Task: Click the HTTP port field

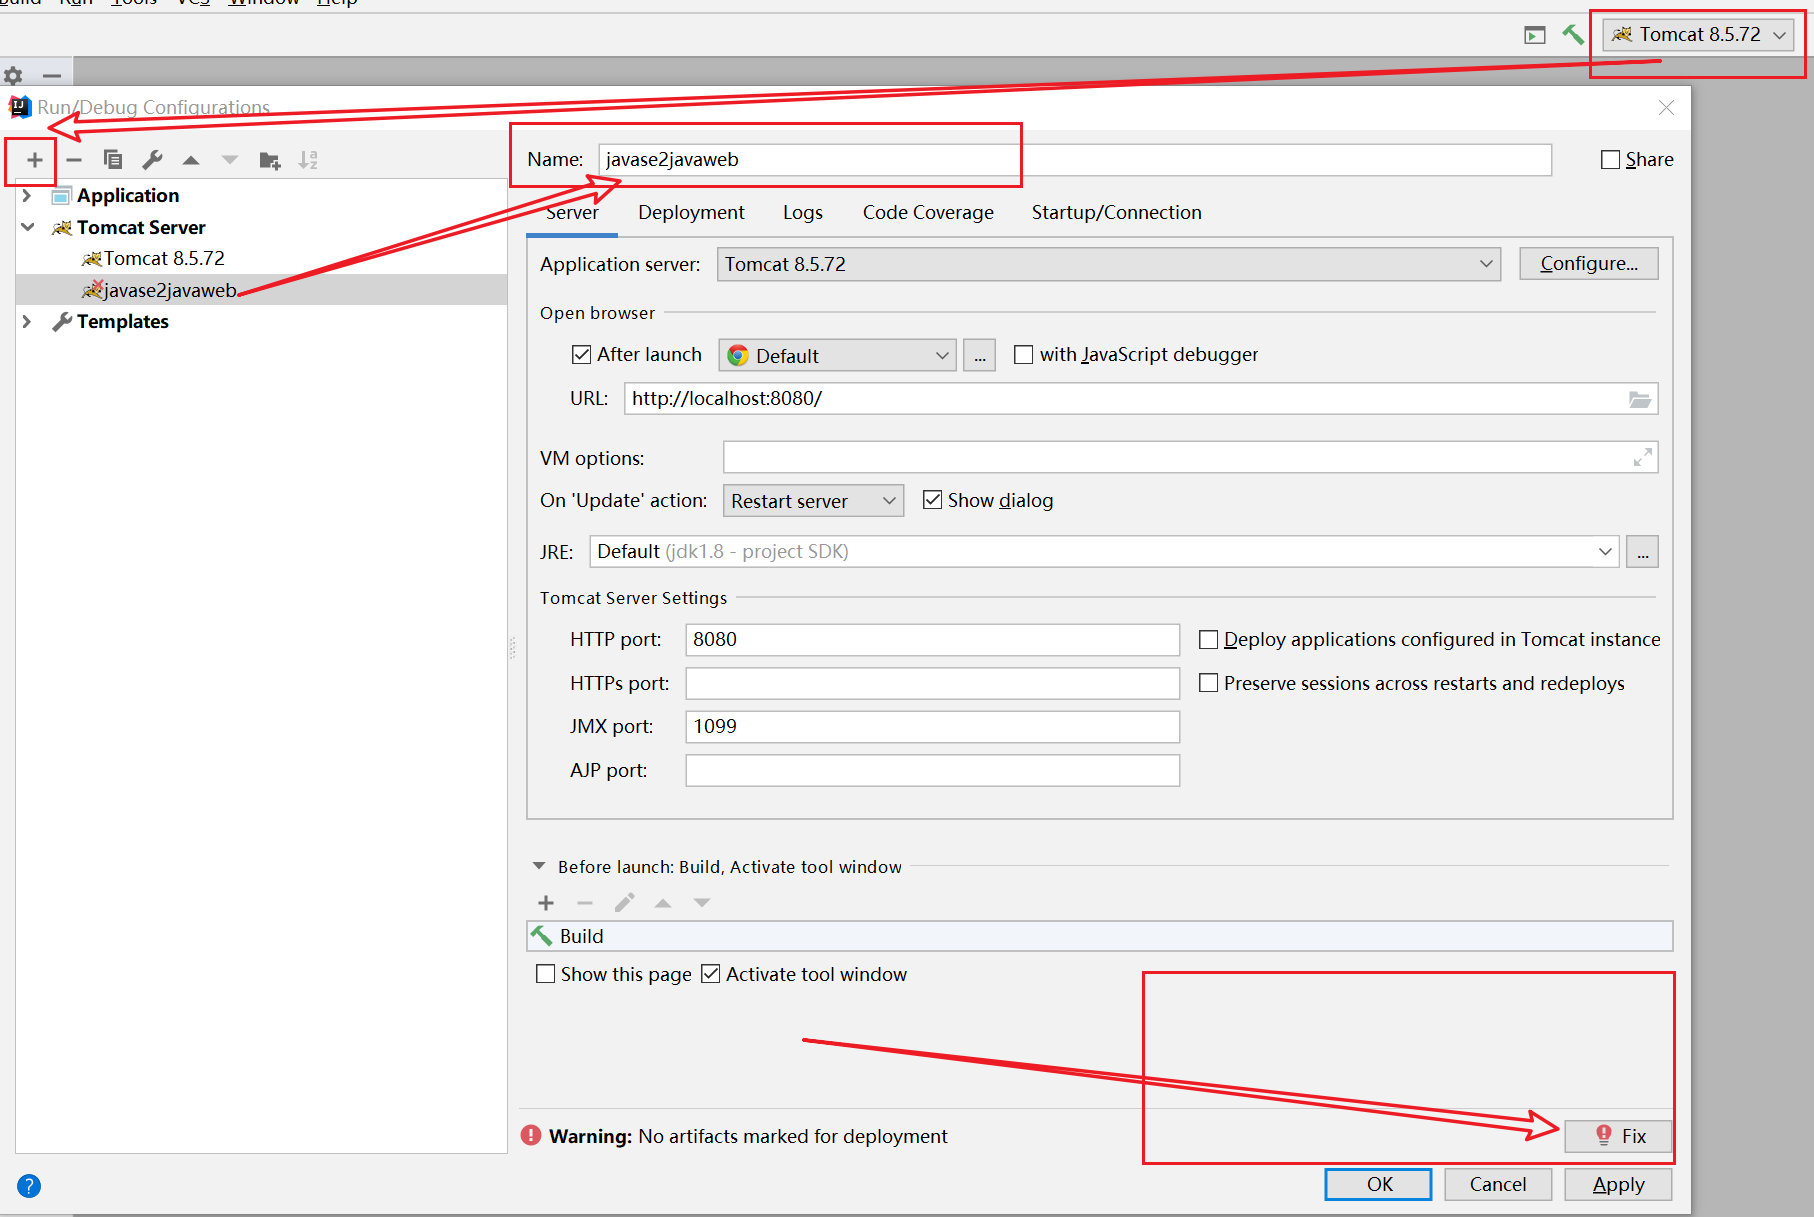Action: click(932, 640)
